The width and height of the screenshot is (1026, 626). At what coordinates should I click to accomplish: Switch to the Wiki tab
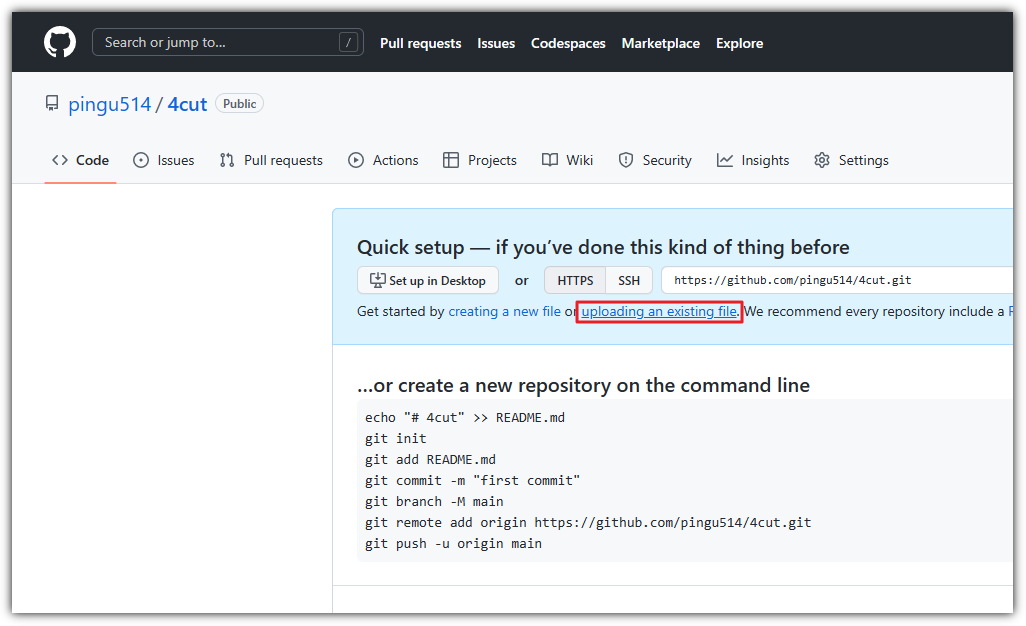(567, 160)
